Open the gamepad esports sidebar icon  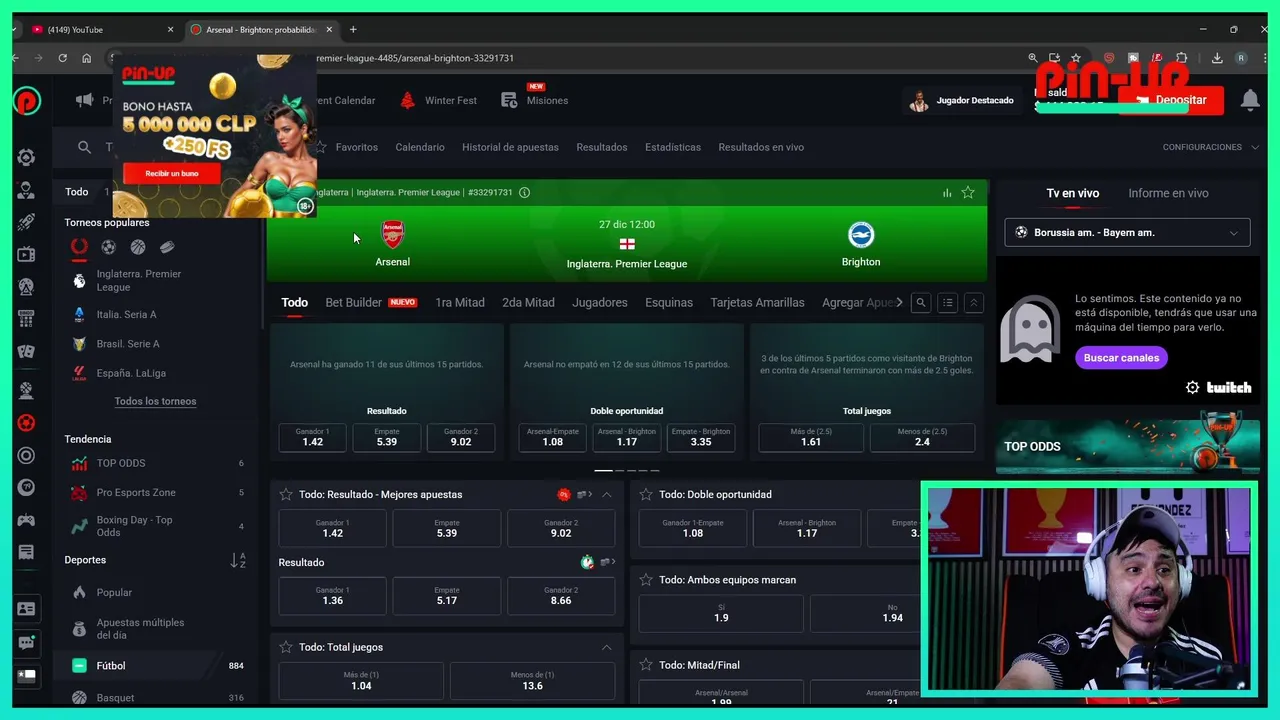coord(27,520)
